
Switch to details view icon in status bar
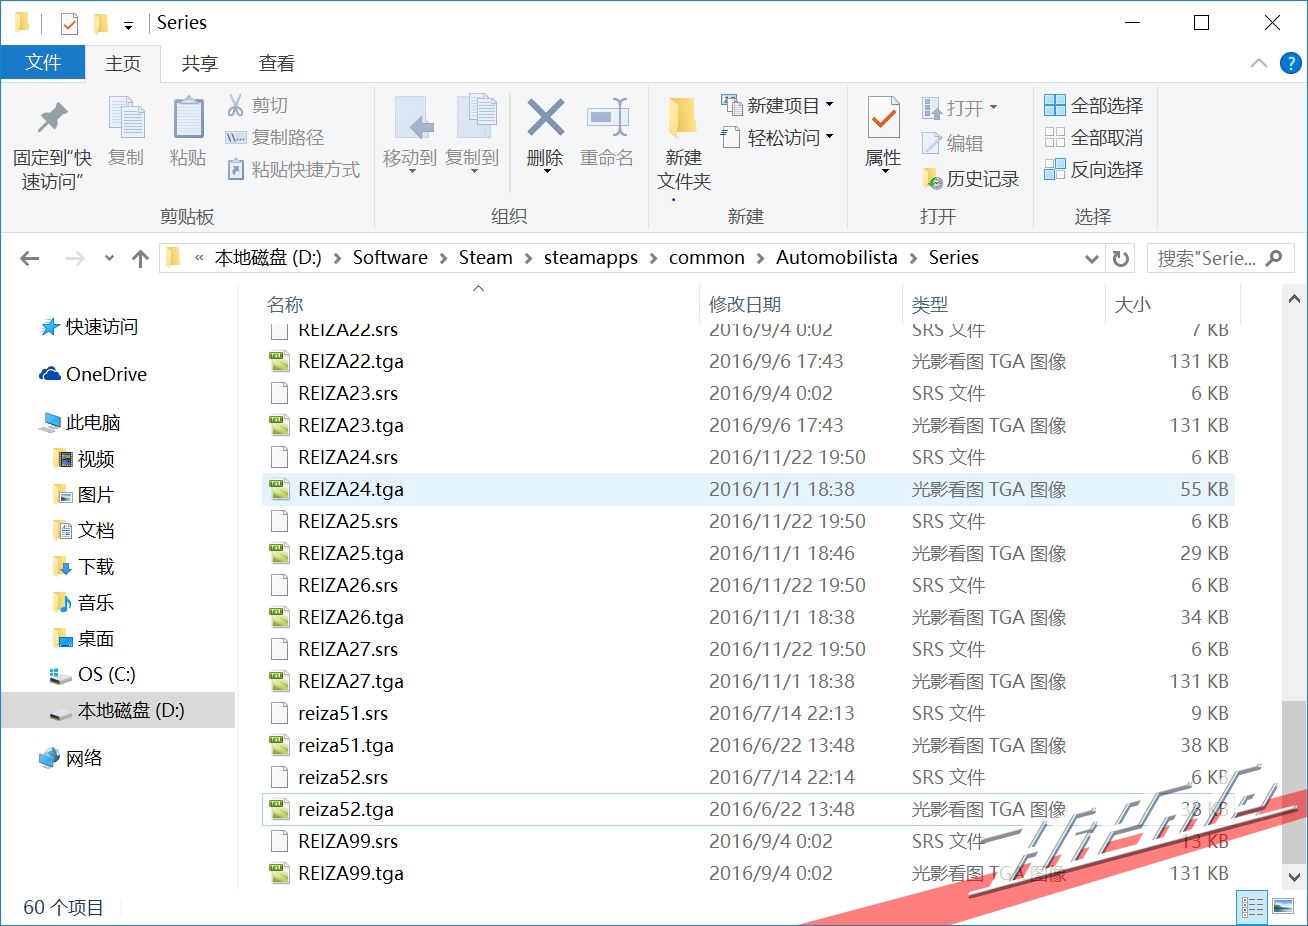click(1252, 907)
